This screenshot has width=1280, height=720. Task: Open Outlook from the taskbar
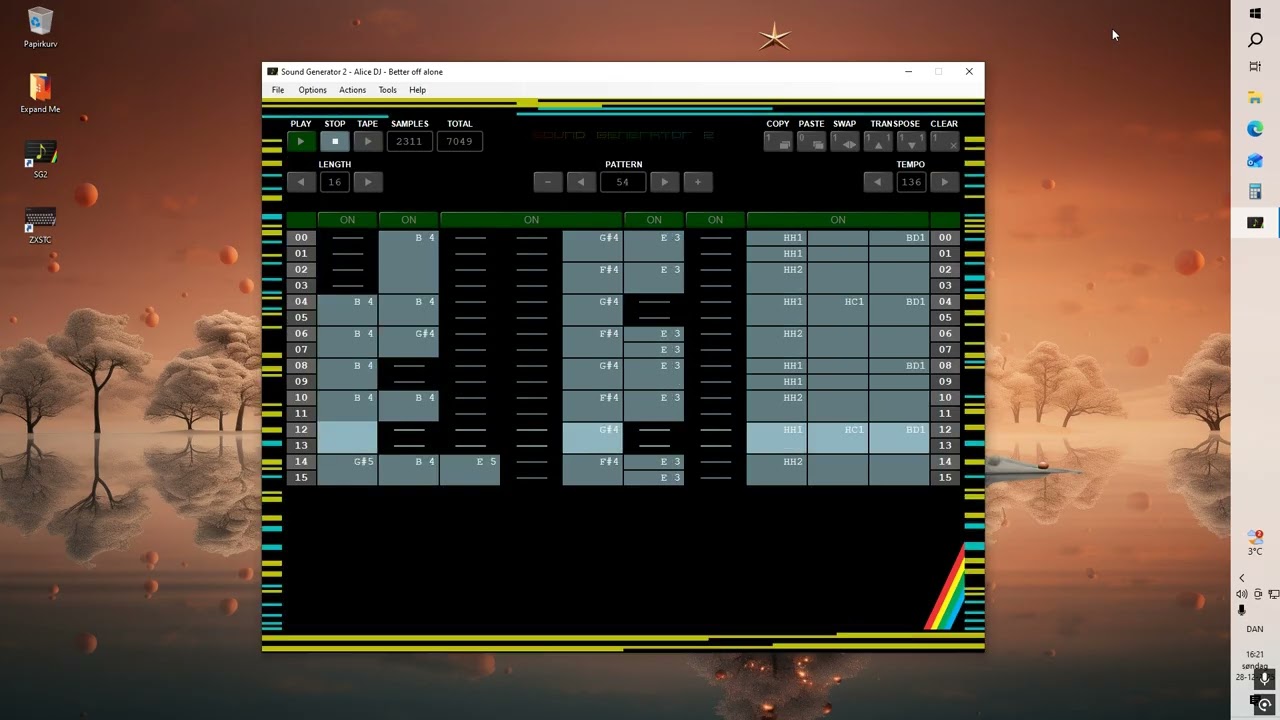tap(1255, 160)
